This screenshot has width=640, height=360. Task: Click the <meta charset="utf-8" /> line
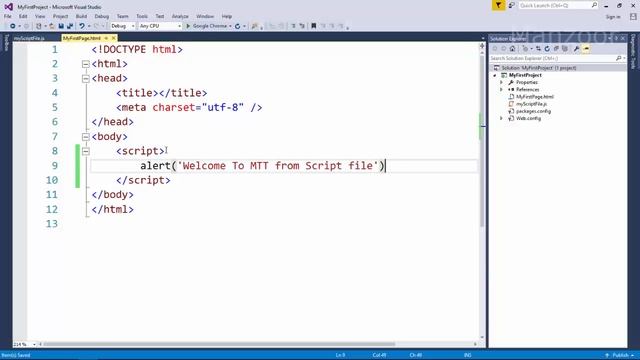(189, 108)
